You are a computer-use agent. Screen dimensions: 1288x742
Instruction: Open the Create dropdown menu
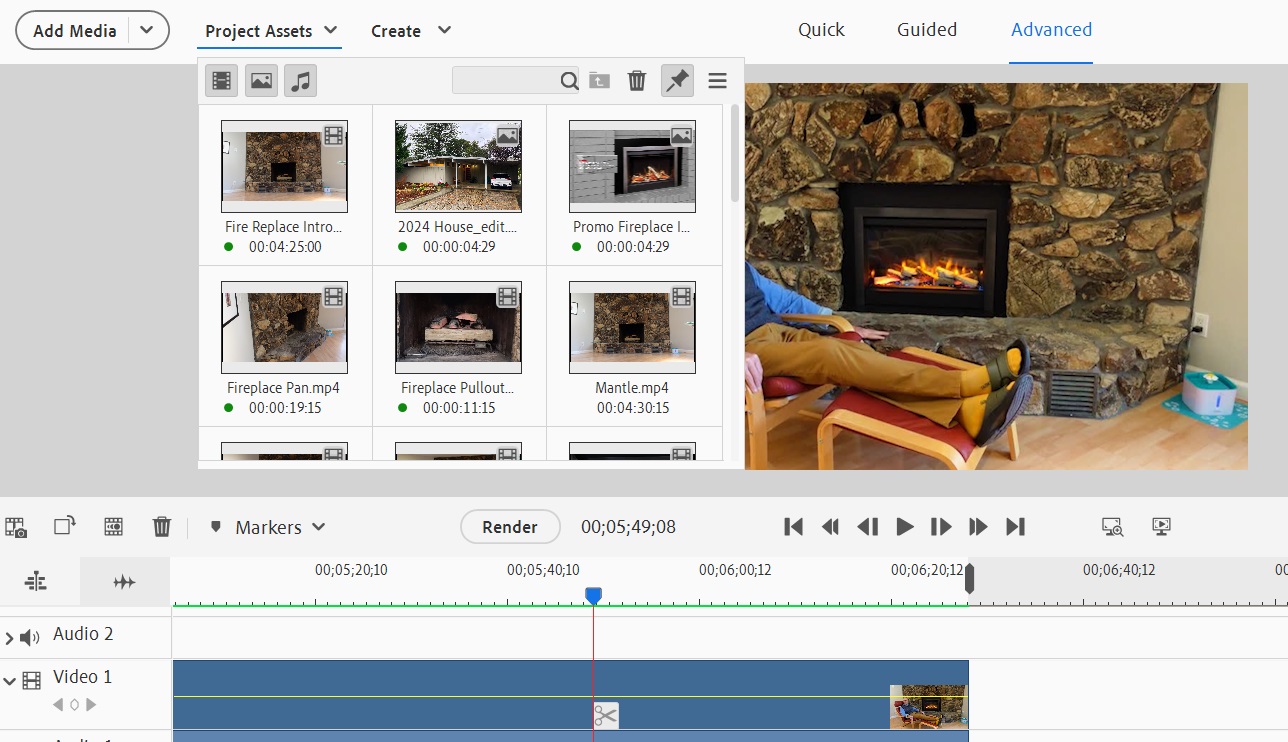click(411, 30)
